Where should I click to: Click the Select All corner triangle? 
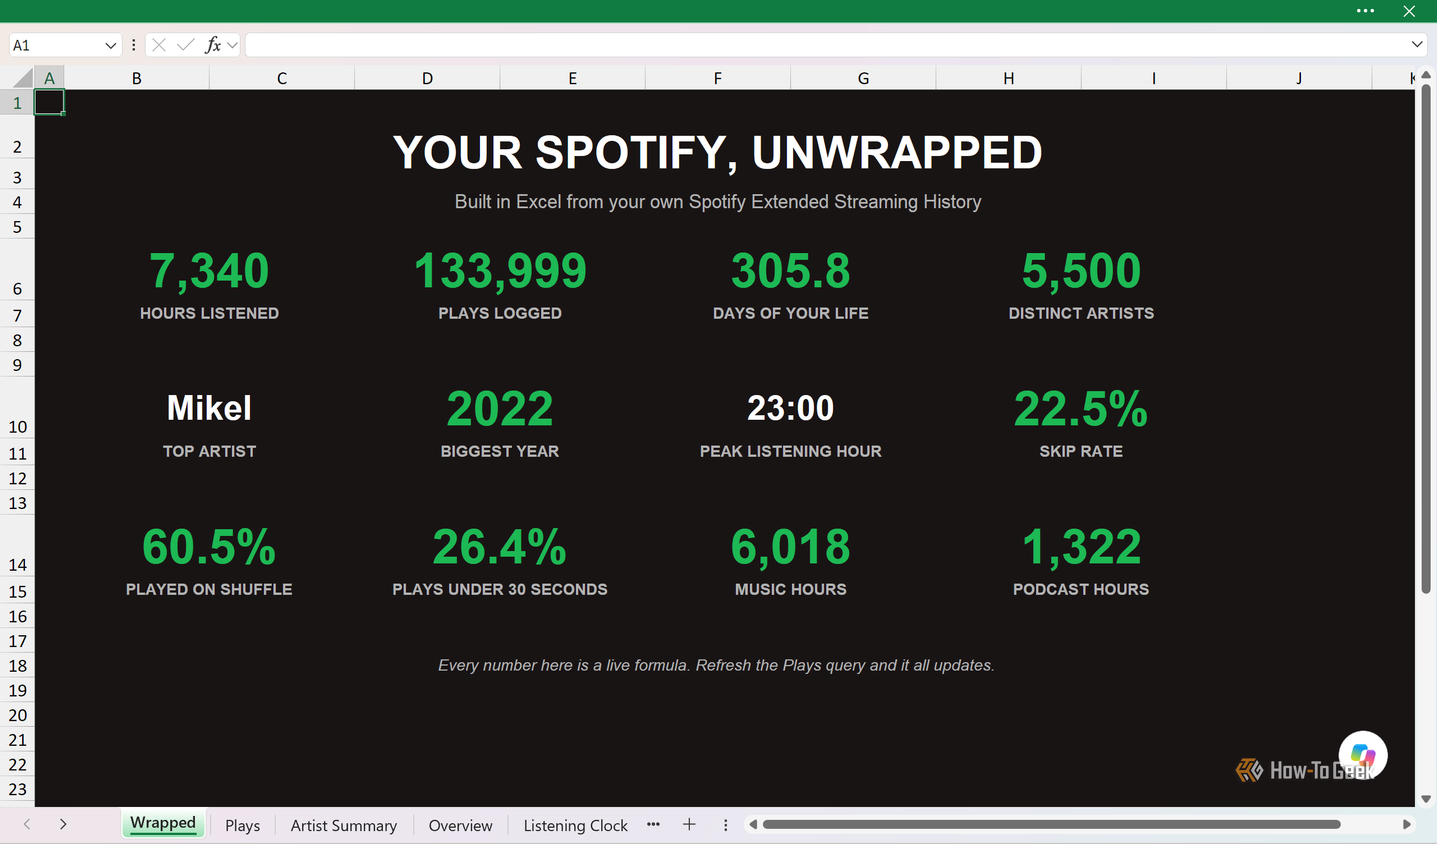[x=23, y=78]
